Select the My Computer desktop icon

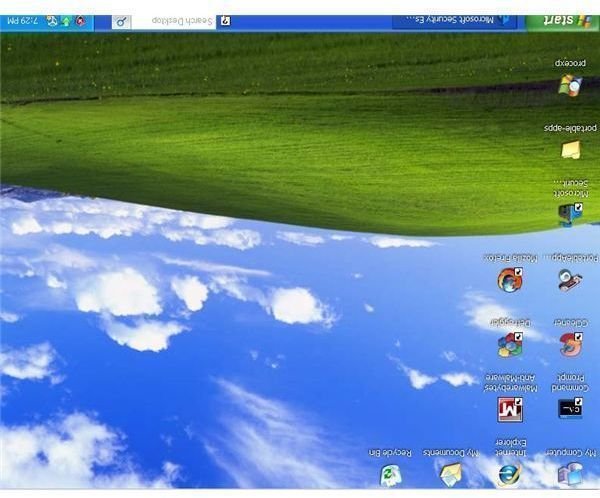[x=570, y=474]
